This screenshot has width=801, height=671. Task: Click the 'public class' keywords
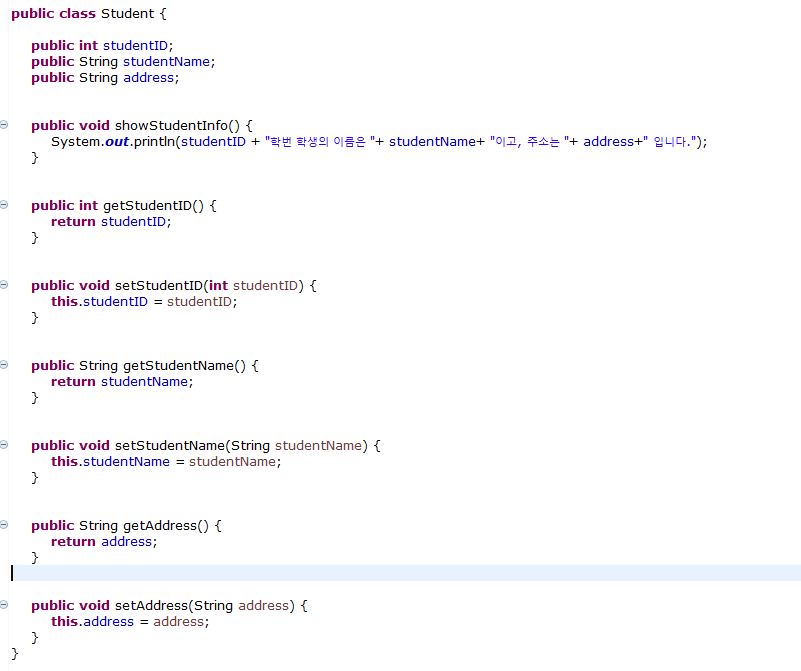(54, 13)
